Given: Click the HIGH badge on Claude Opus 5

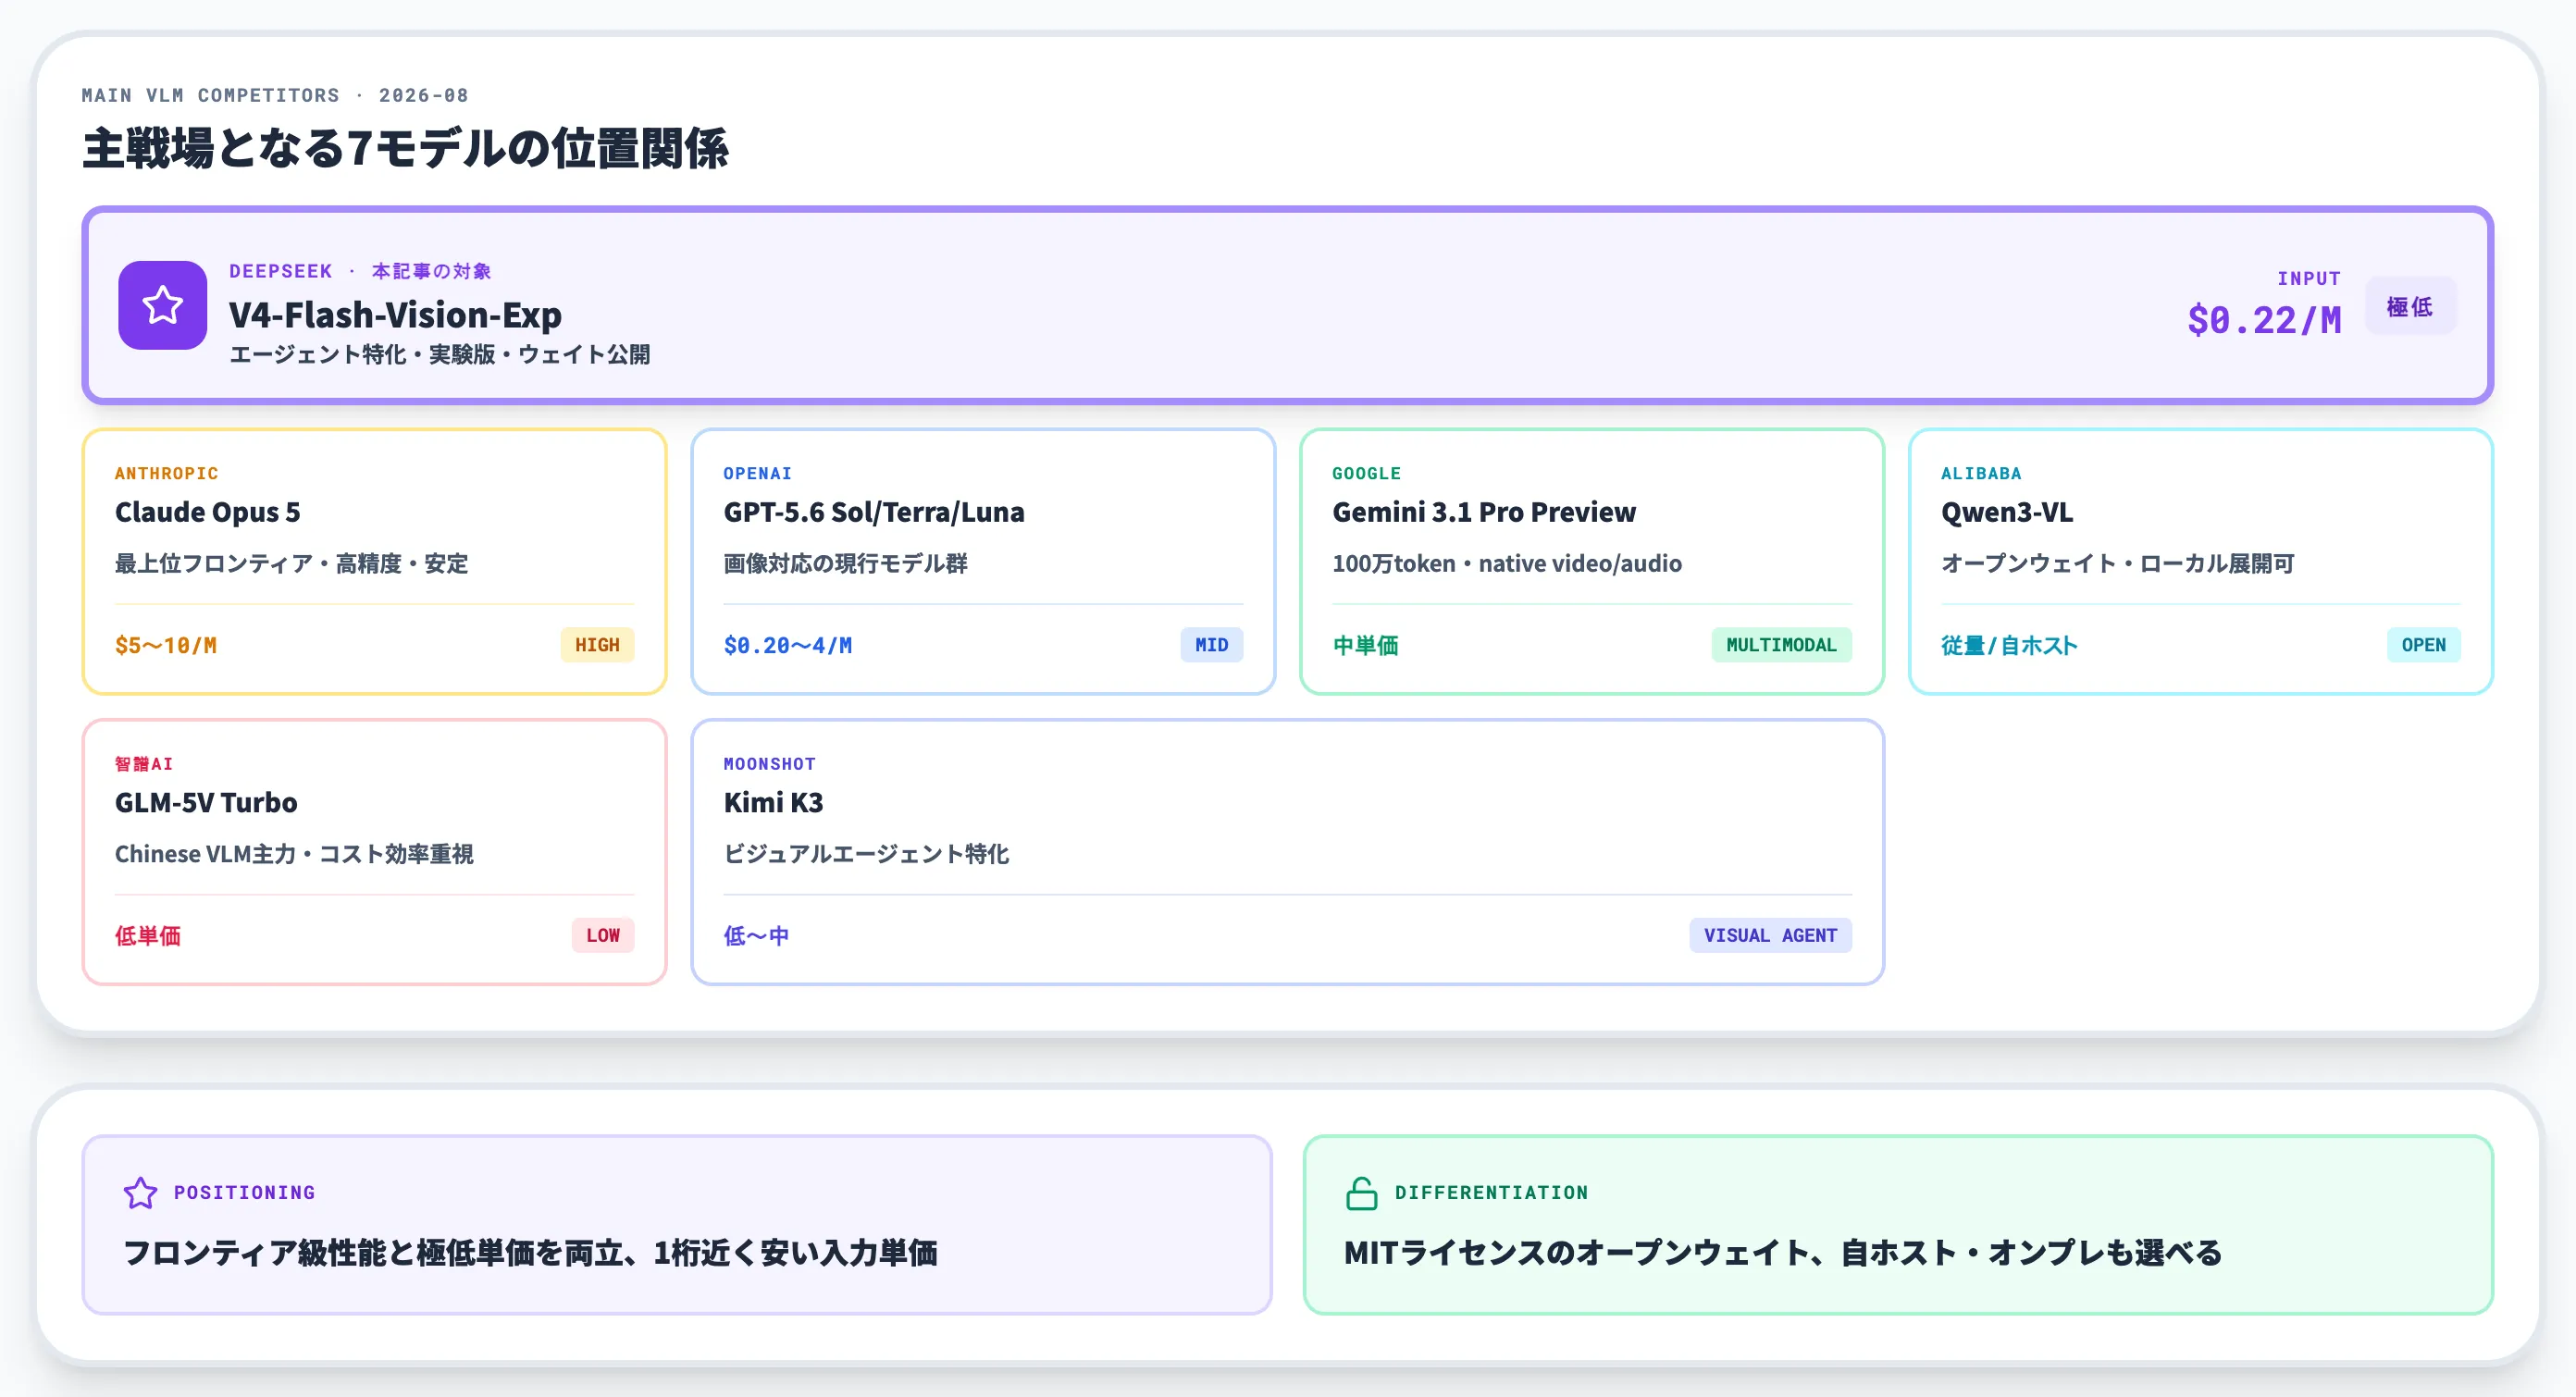Looking at the screenshot, I should pos(597,645).
